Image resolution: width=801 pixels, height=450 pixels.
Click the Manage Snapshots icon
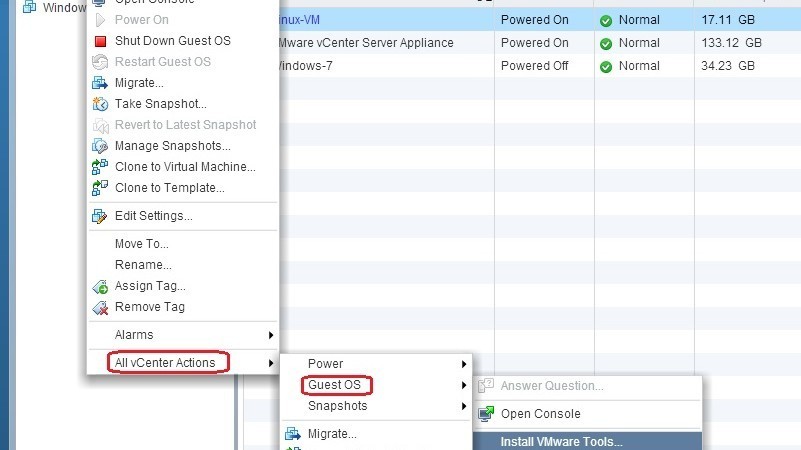click(100, 146)
